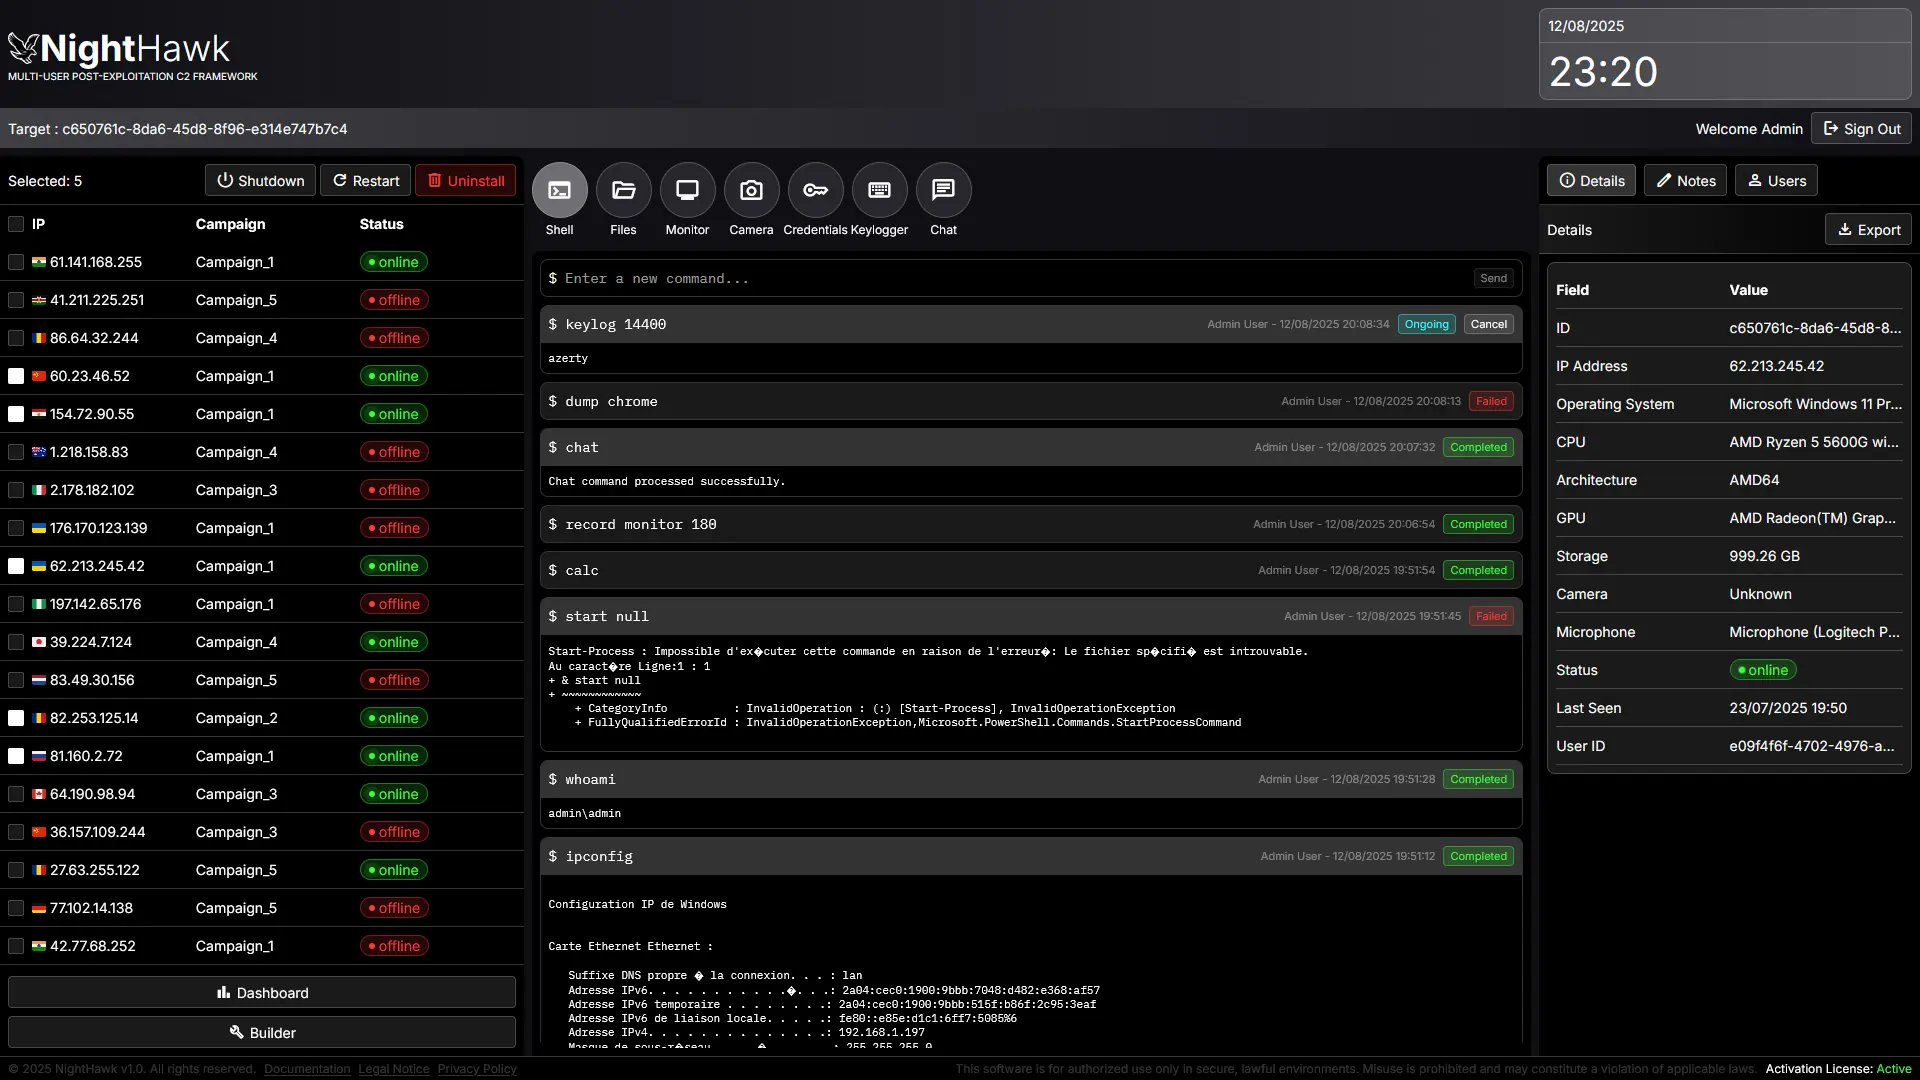Toggle the select-all checkbox beside IP header

coord(16,224)
